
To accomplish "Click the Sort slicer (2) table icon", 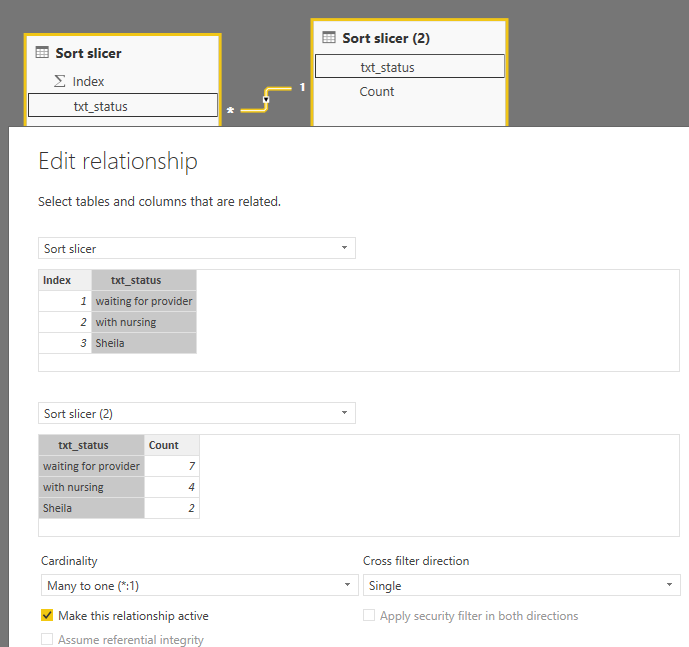I will tap(329, 37).
